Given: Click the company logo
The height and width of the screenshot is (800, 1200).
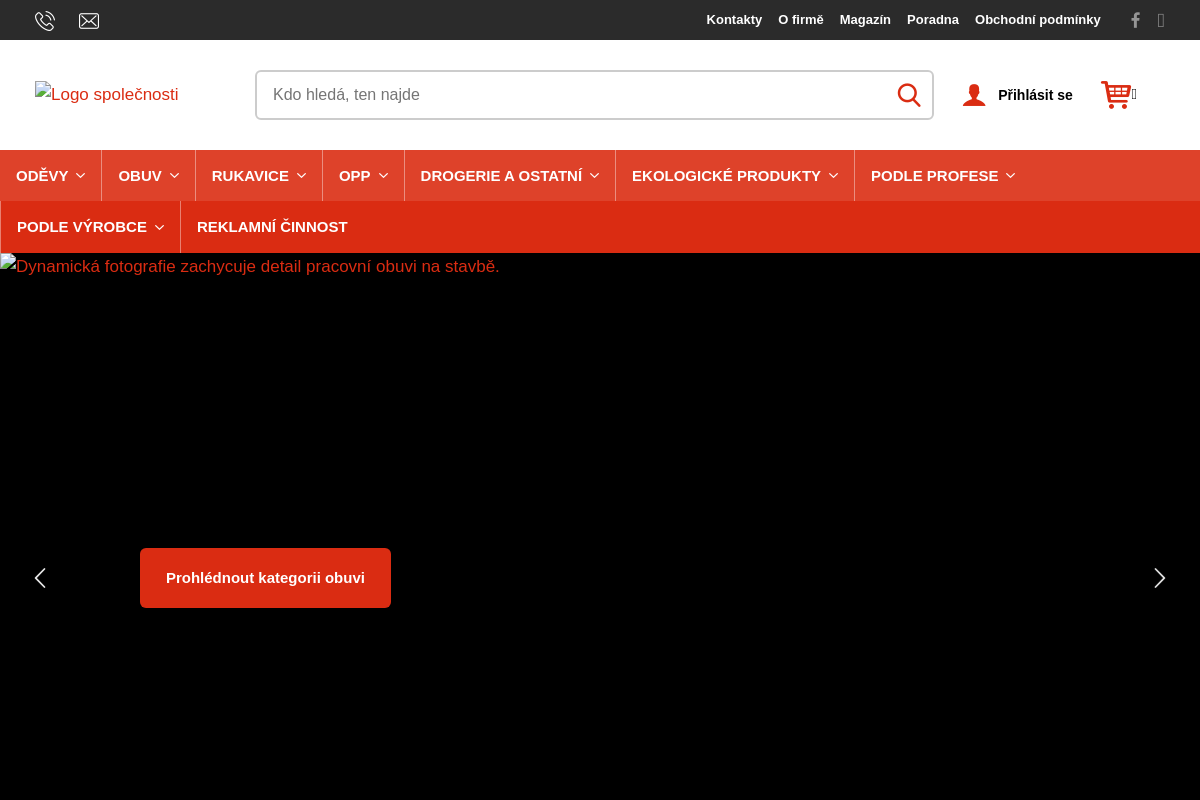Looking at the screenshot, I should 107,94.
